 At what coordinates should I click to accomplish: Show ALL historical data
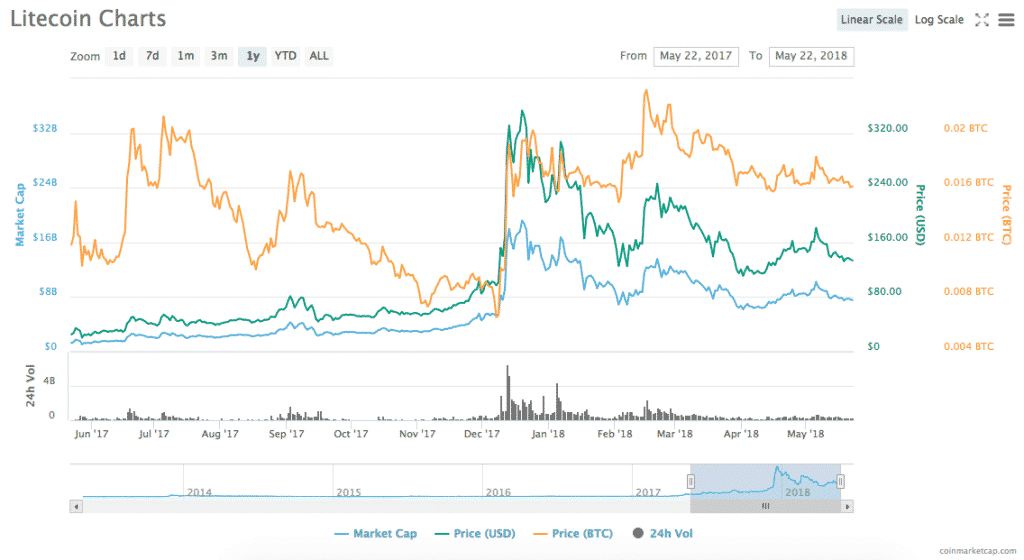318,56
